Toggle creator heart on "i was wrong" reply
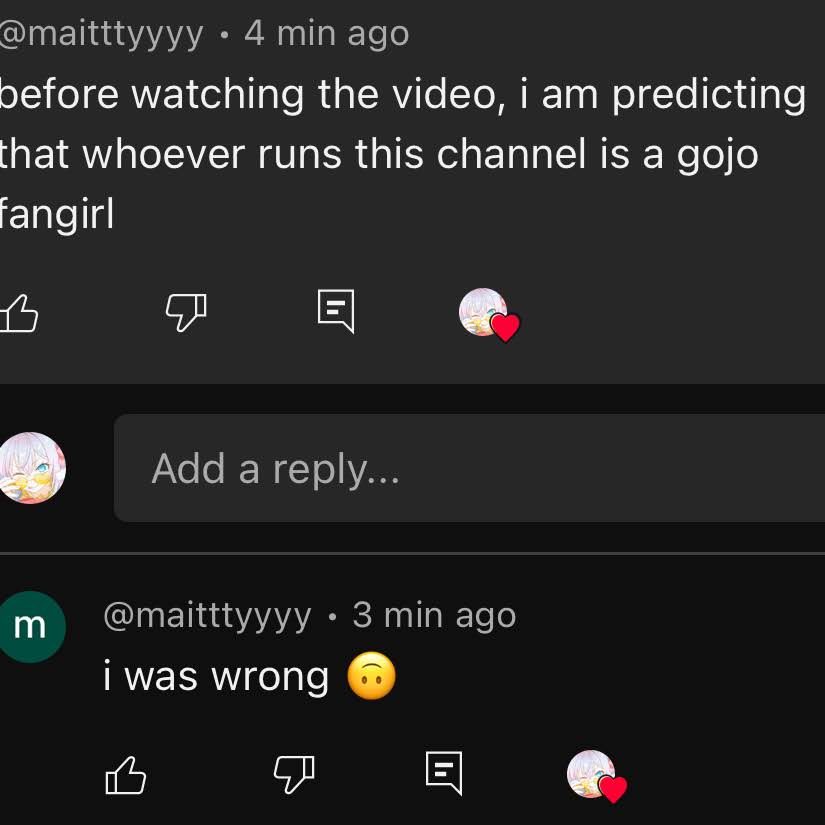The height and width of the screenshot is (825, 825). click(596, 775)
